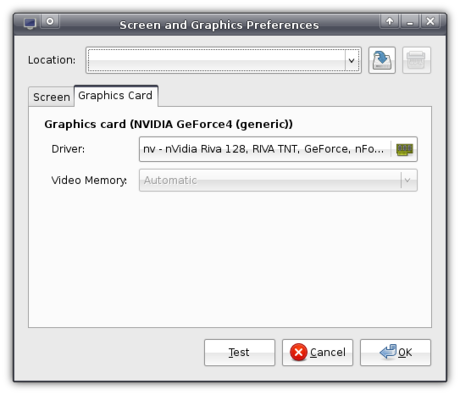Screen dimensions: 460x395
Task: Click the save location icon button
Action: click(382, 60)
